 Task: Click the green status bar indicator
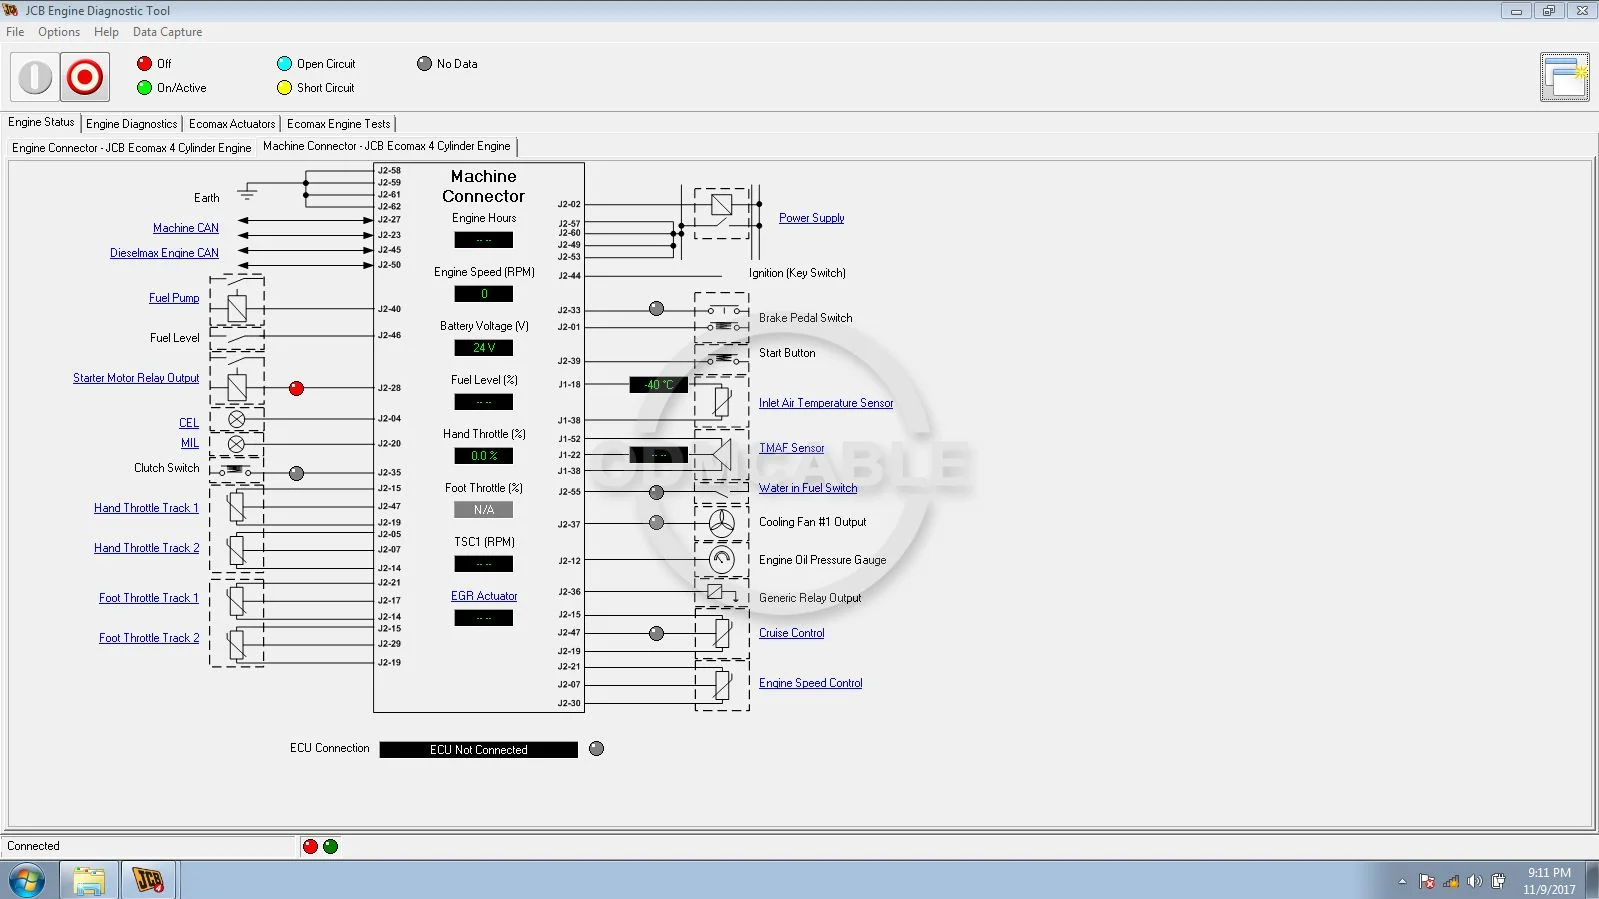click(x=331, y=846)
